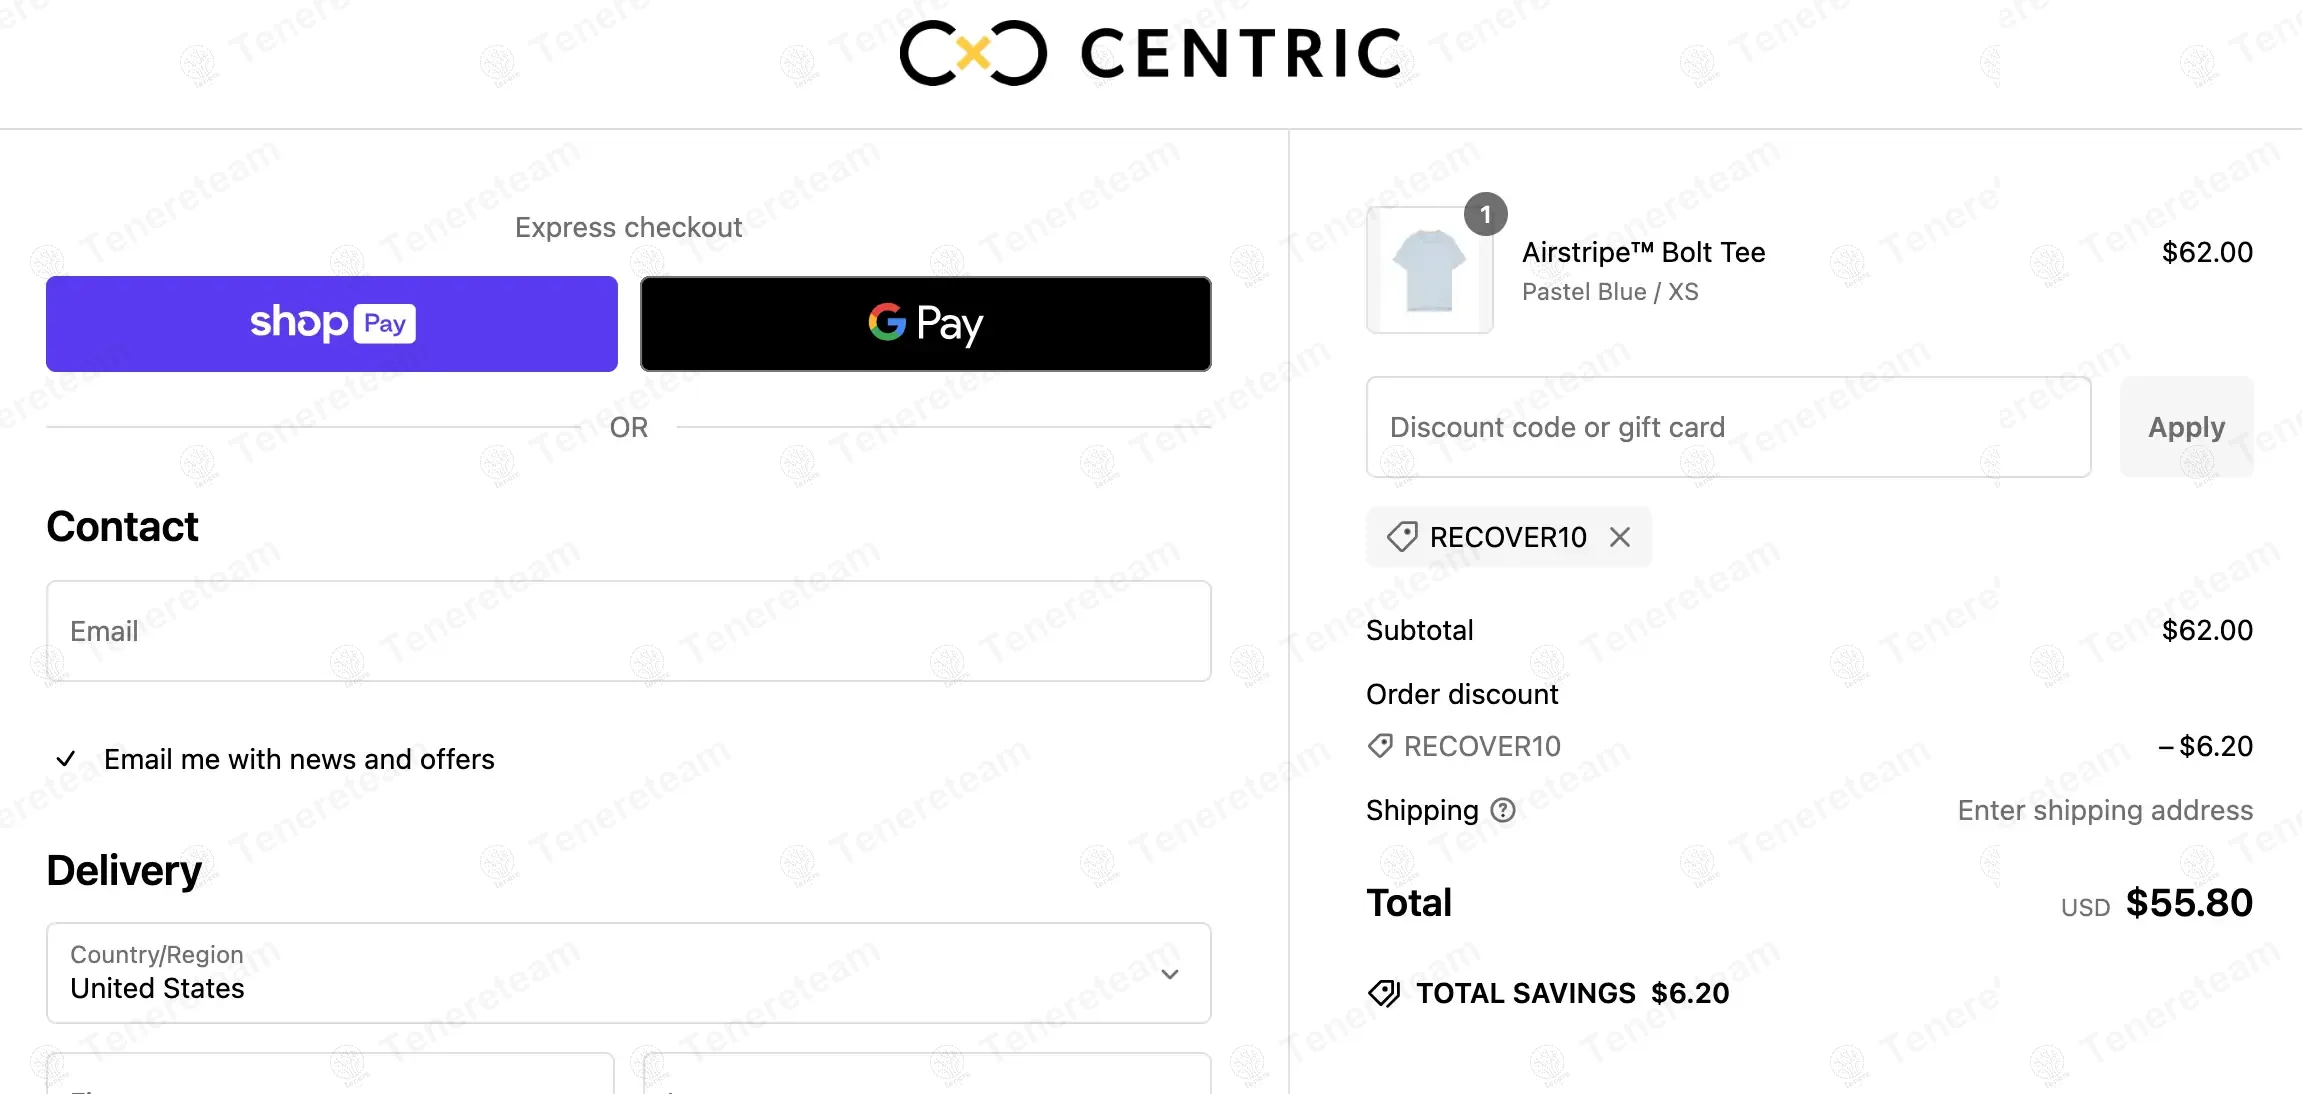Open the Airstripe Bolt Tee thumbnail
This screenshot has height=1094, width=2302.
(x=1429, y=270)
